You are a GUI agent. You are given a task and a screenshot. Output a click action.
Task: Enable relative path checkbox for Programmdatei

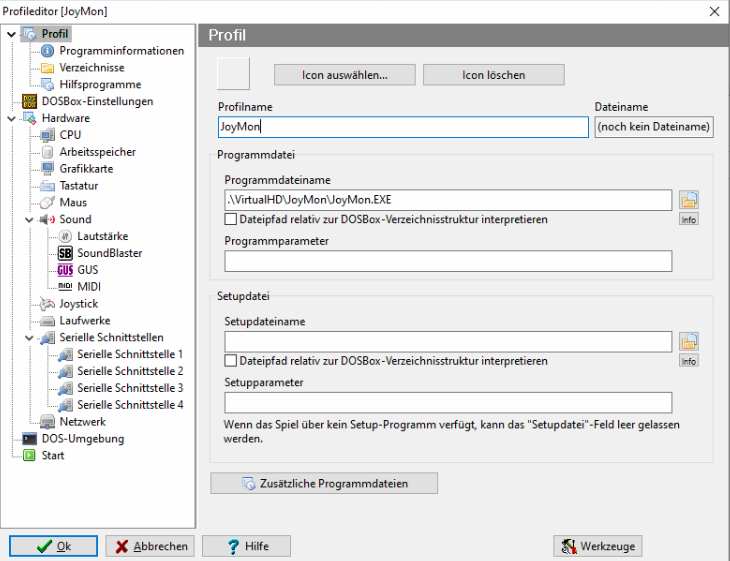(231, 219)
